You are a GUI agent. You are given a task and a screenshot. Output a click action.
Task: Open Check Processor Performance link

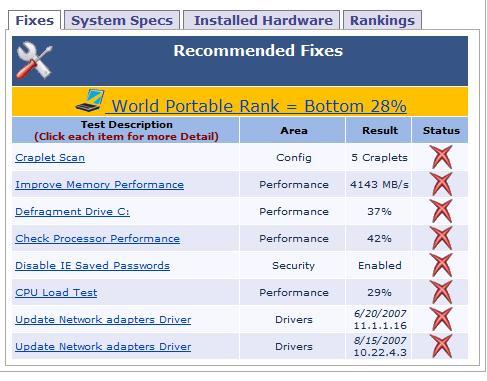point(97,238)
